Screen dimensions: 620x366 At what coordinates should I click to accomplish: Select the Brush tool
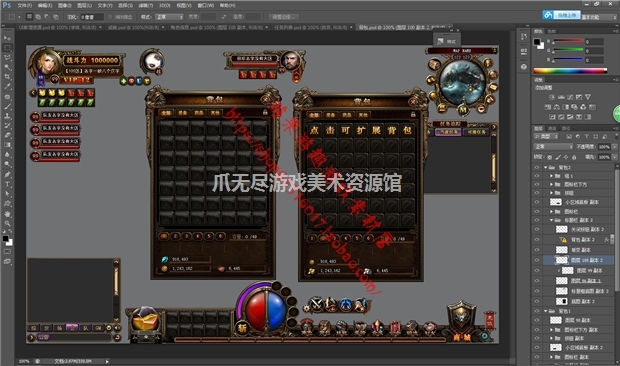coord(7,106)
